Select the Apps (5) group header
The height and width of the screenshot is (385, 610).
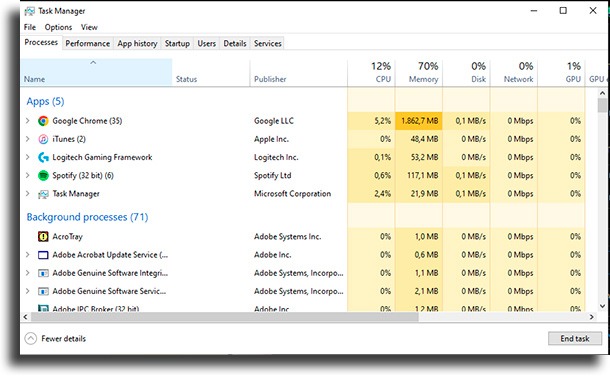tap(46, 102)
